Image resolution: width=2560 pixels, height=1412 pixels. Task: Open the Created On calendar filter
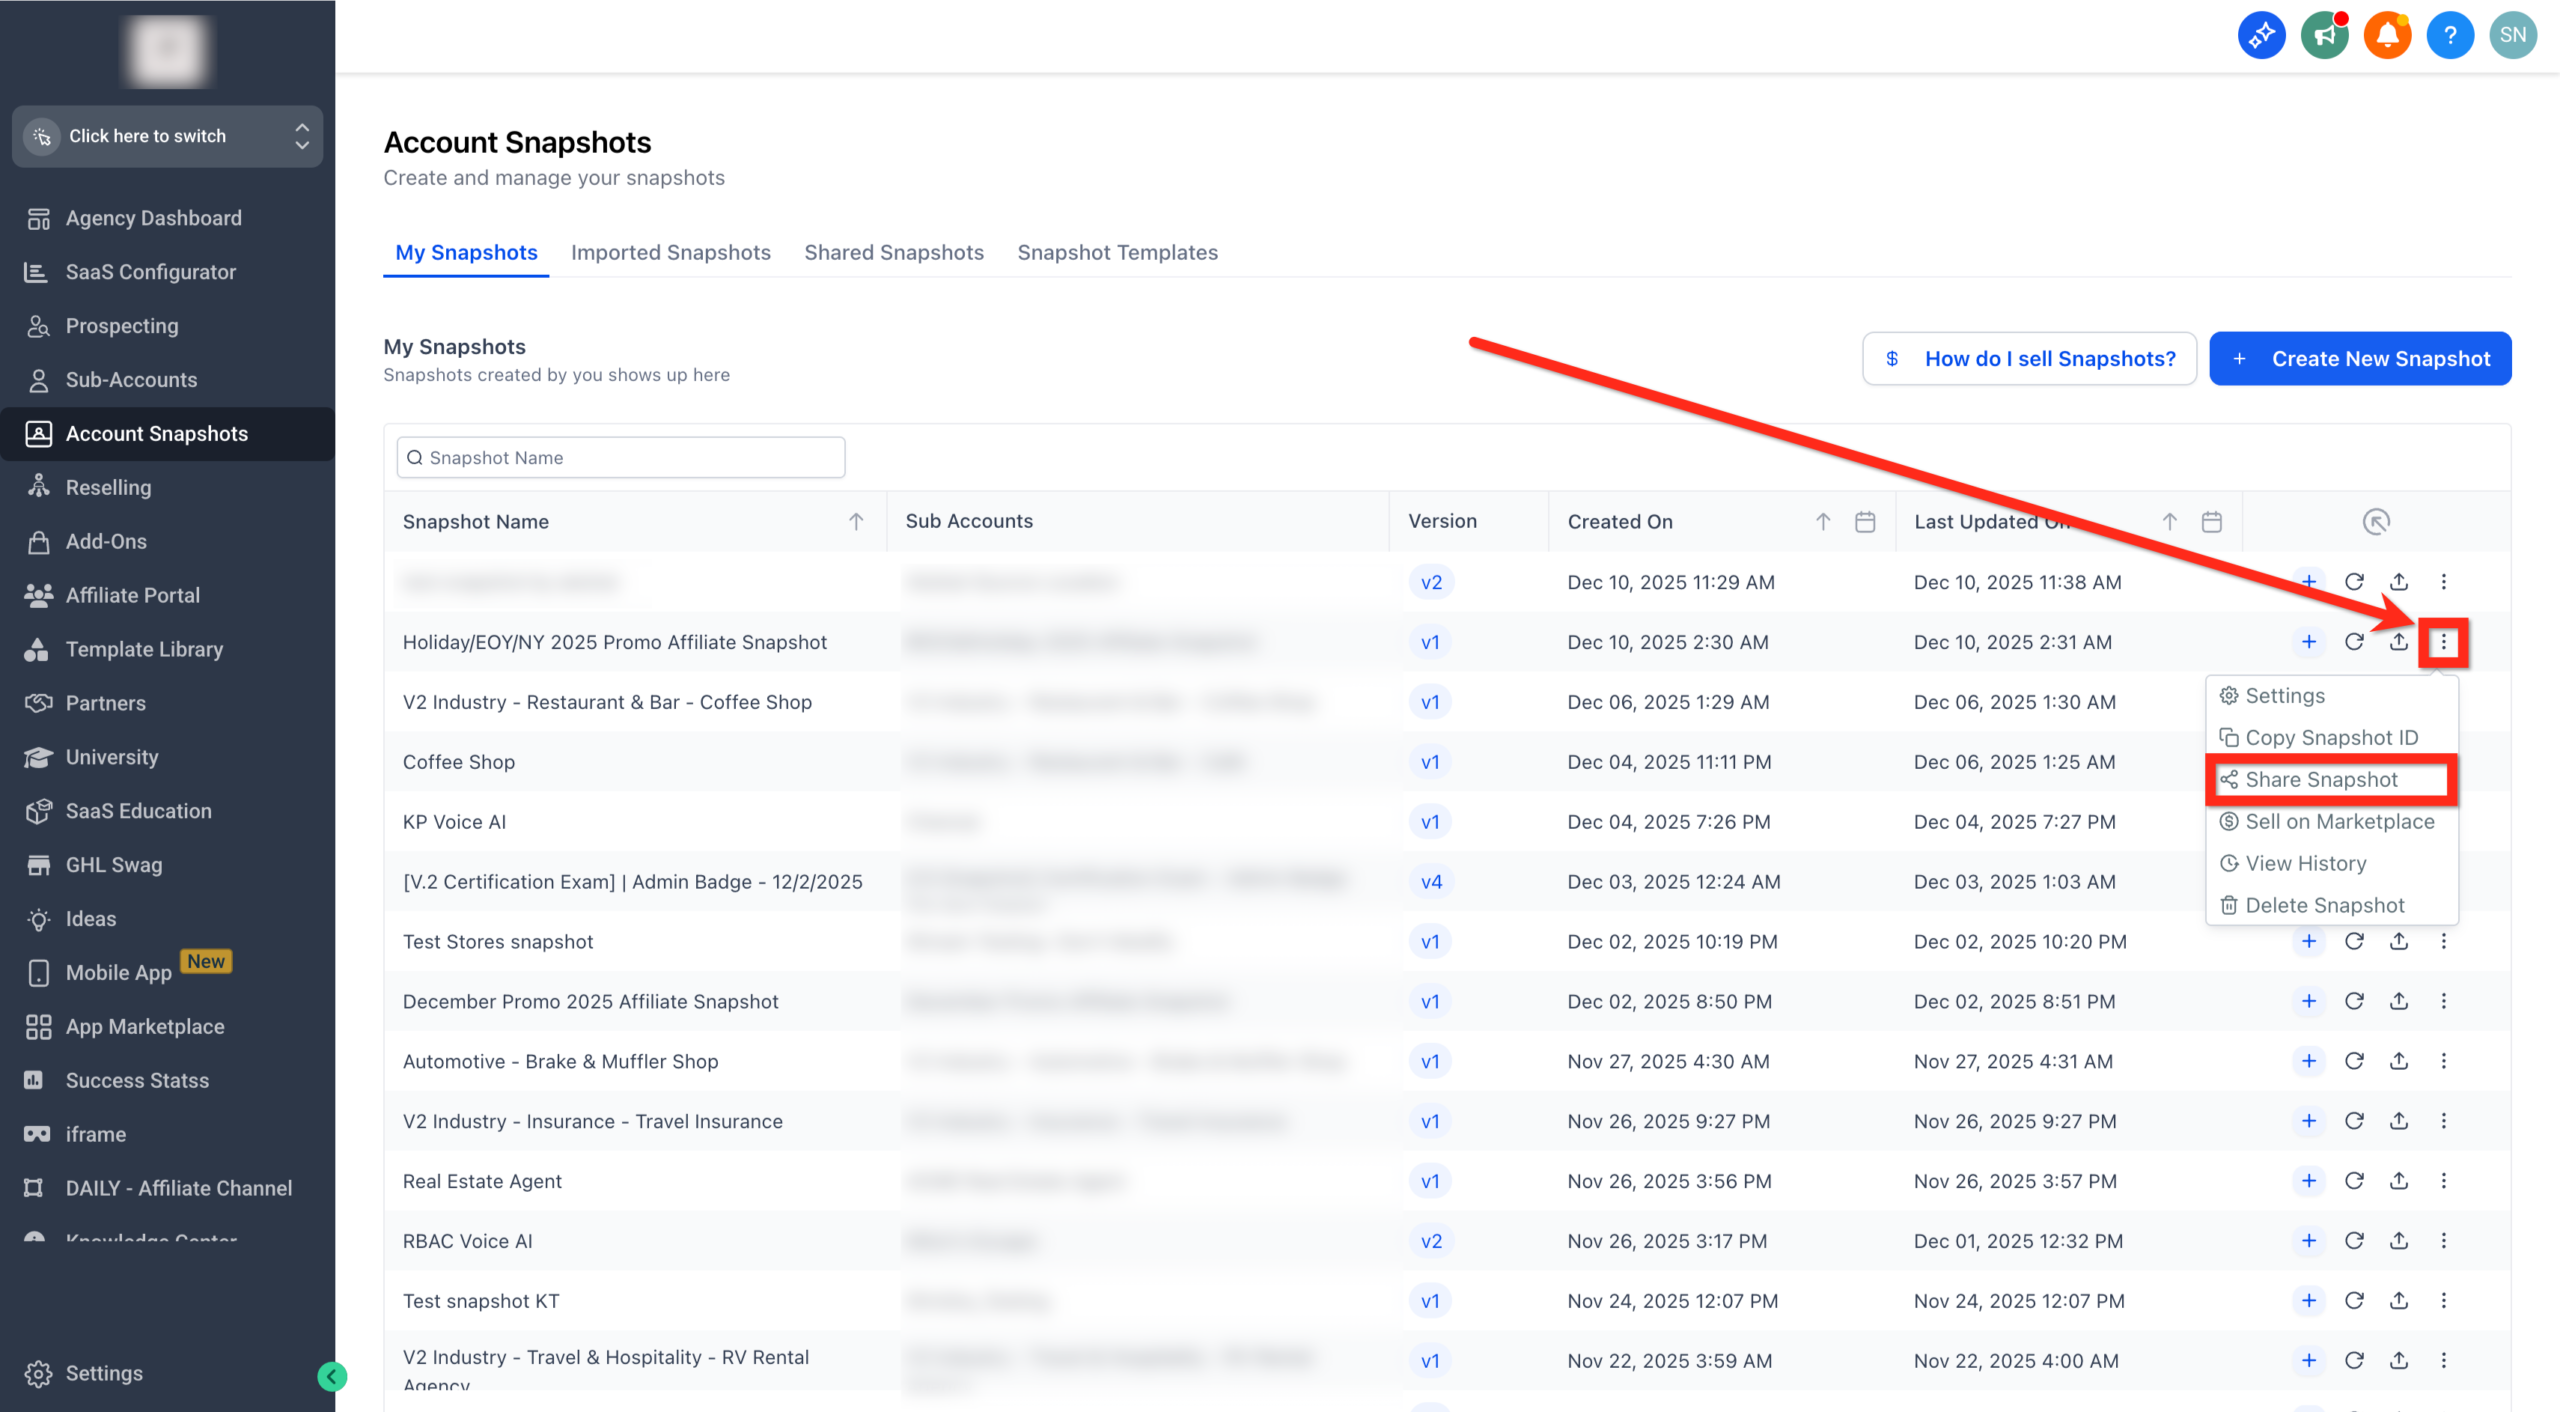pyautogui.click(x=1865, y=522)
